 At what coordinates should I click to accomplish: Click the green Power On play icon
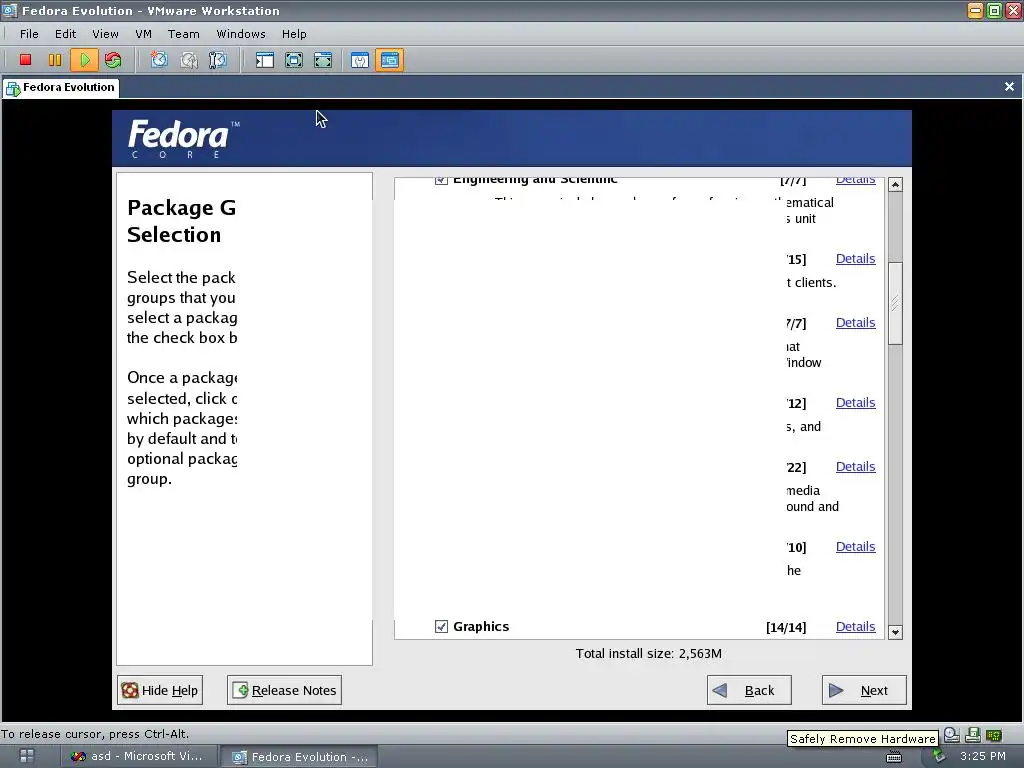point(84,60)
